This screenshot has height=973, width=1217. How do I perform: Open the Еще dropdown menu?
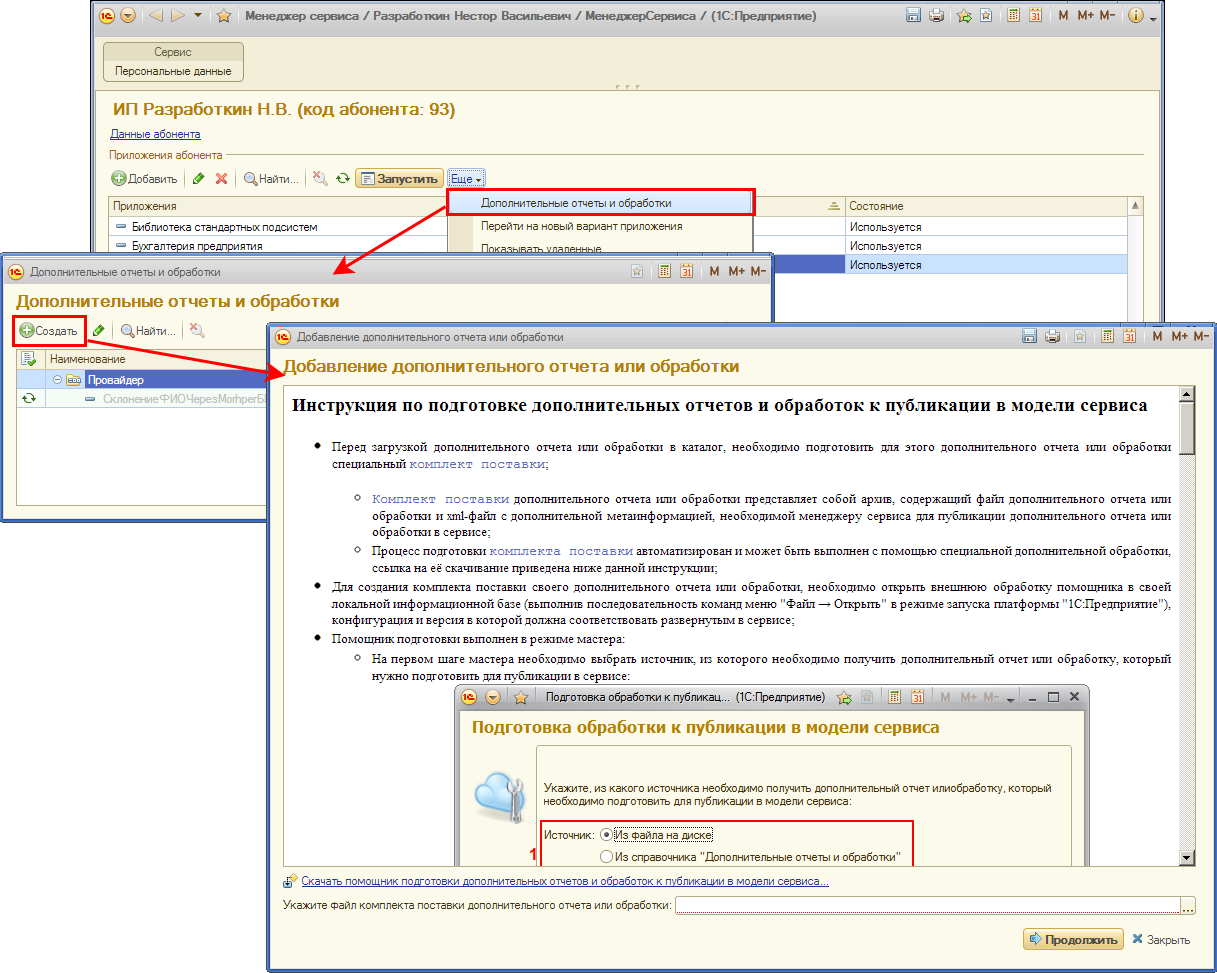click(x=466, y=179)
